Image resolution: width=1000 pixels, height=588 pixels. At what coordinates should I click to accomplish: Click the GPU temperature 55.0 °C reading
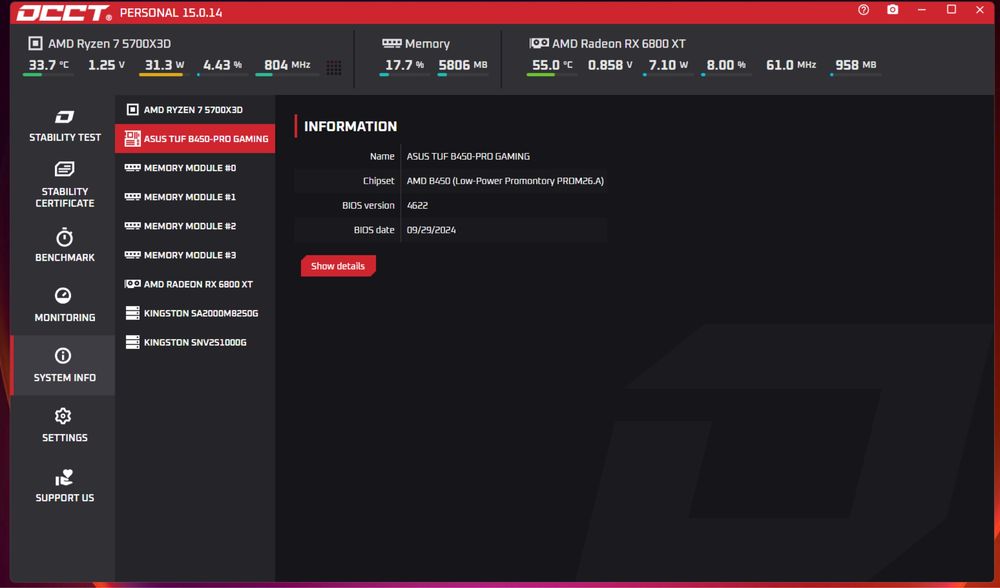coord(552,65)
